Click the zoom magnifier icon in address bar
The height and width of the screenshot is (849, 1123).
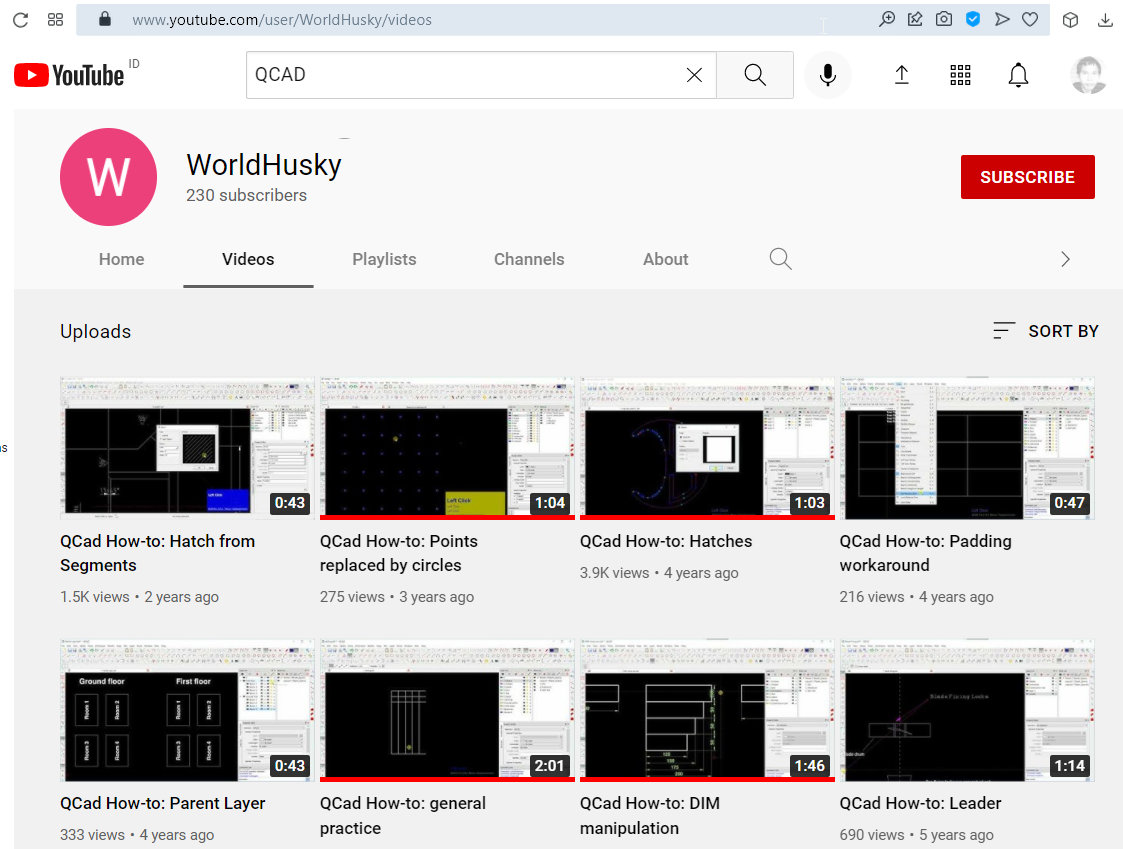click(887, 19)
